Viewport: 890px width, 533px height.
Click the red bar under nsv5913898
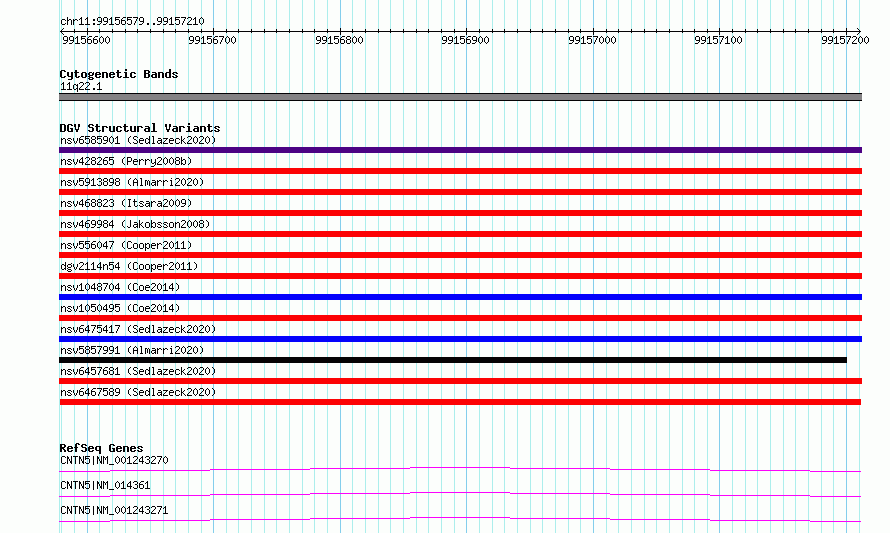460,192
